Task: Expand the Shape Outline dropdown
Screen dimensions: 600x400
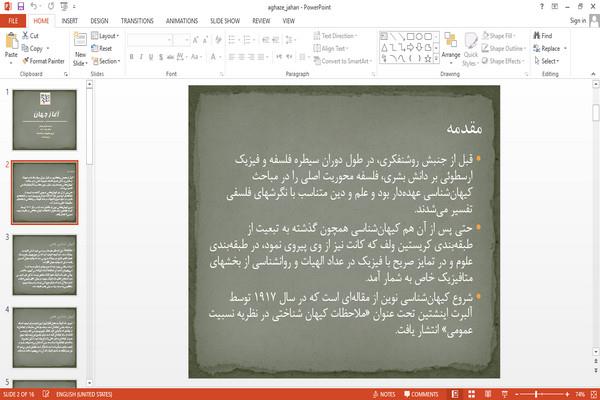Action: tap(504, 48)
